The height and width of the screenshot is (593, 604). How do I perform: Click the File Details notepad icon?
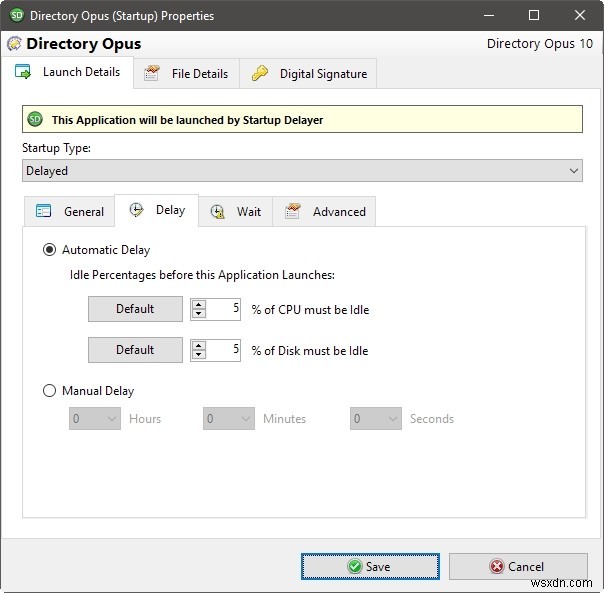[x=151, y=73]
